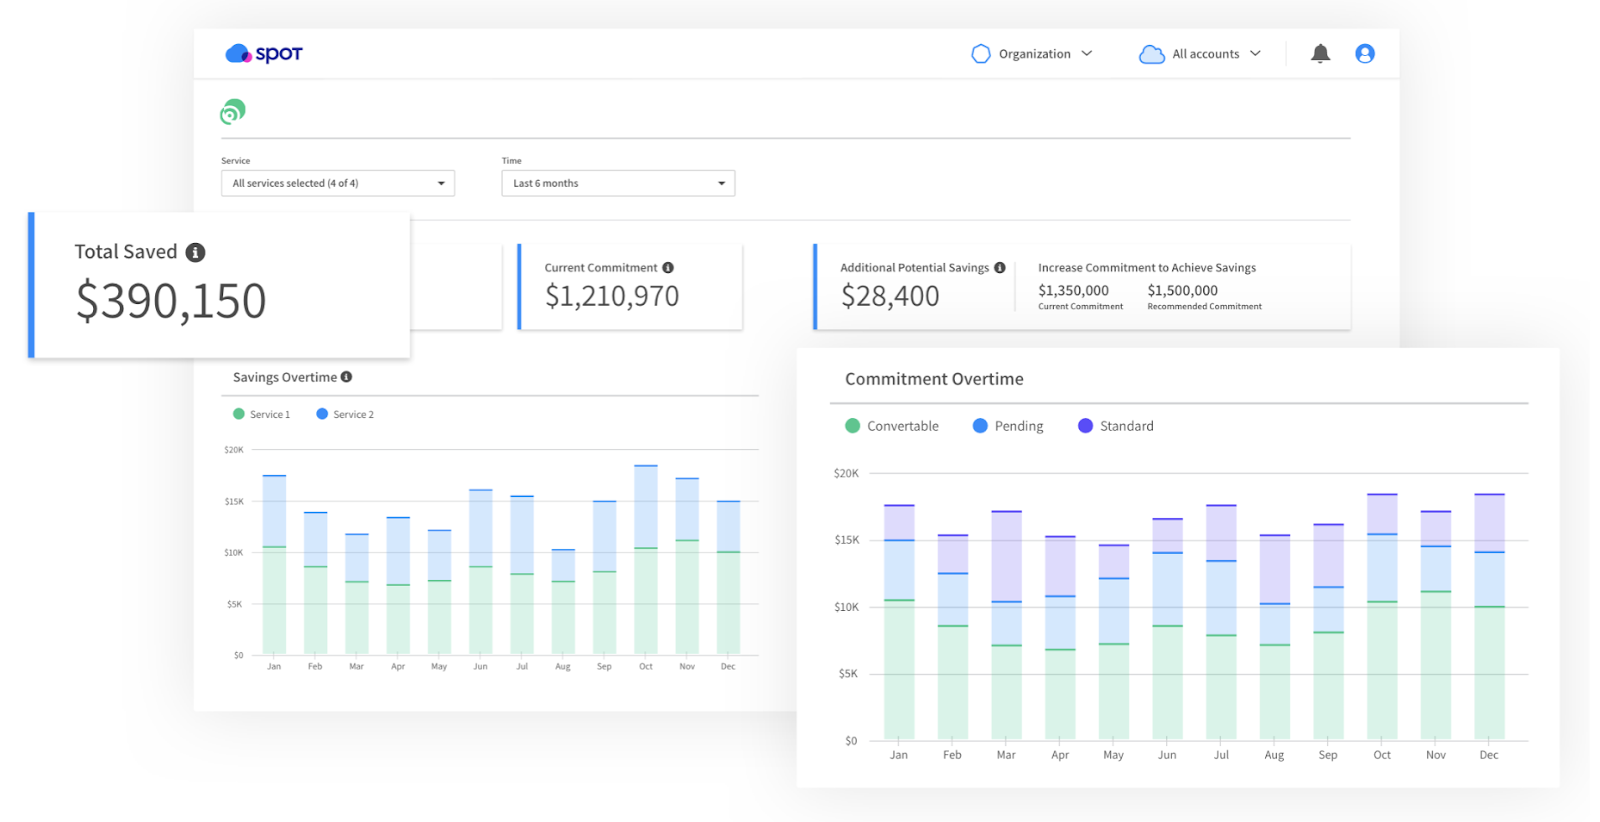Click the $1,350,000 current commitment value
This screenshot has width=1600, height=822.
[x=1073, y=291]
